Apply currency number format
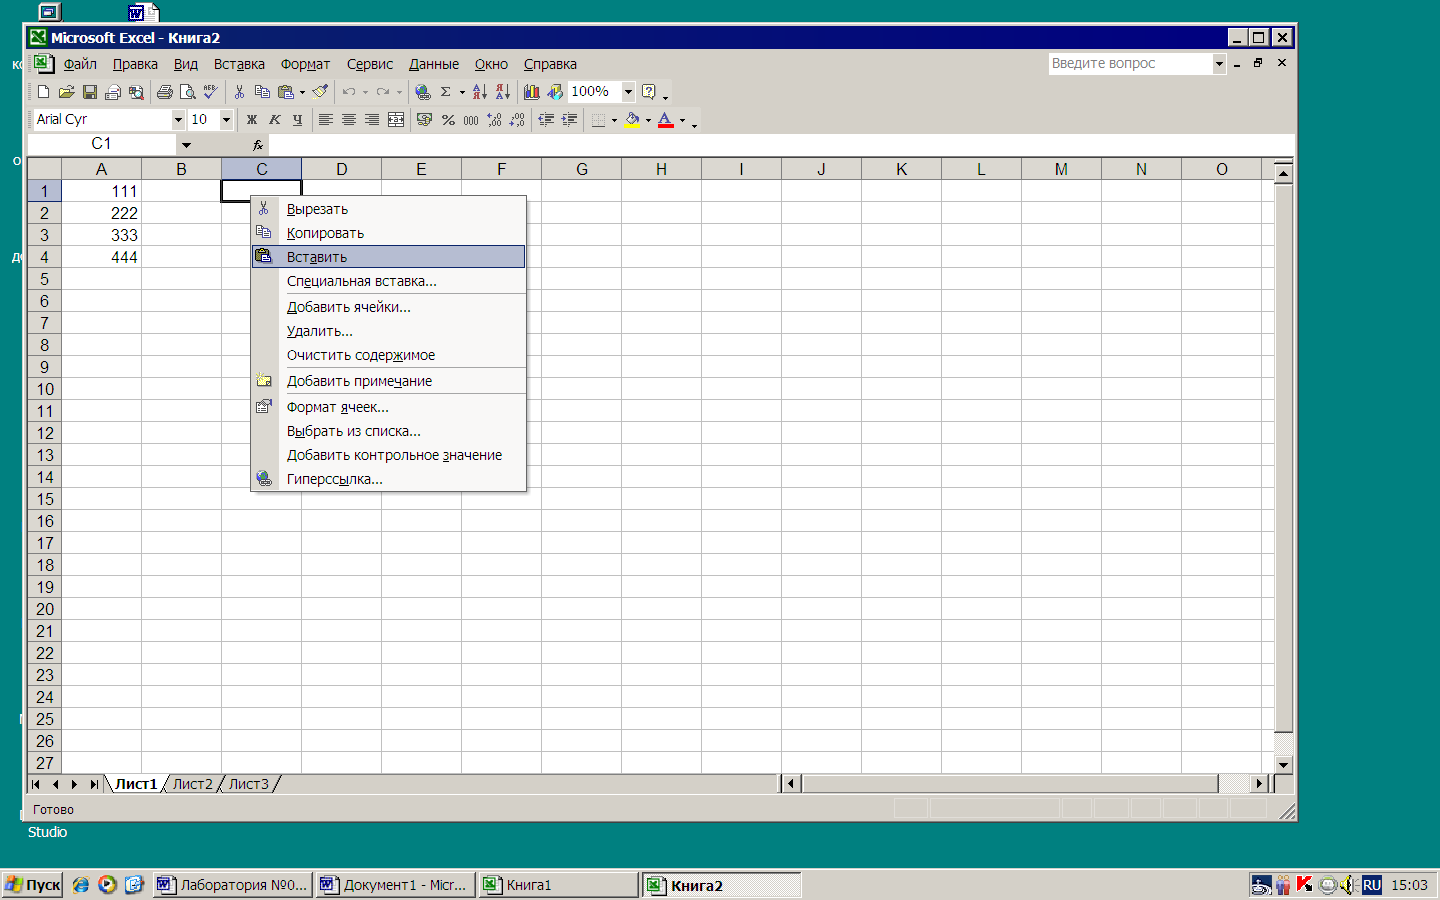The height and width of the screenshot is (900, 1440). pyautogui.click(x=424, y=120)
